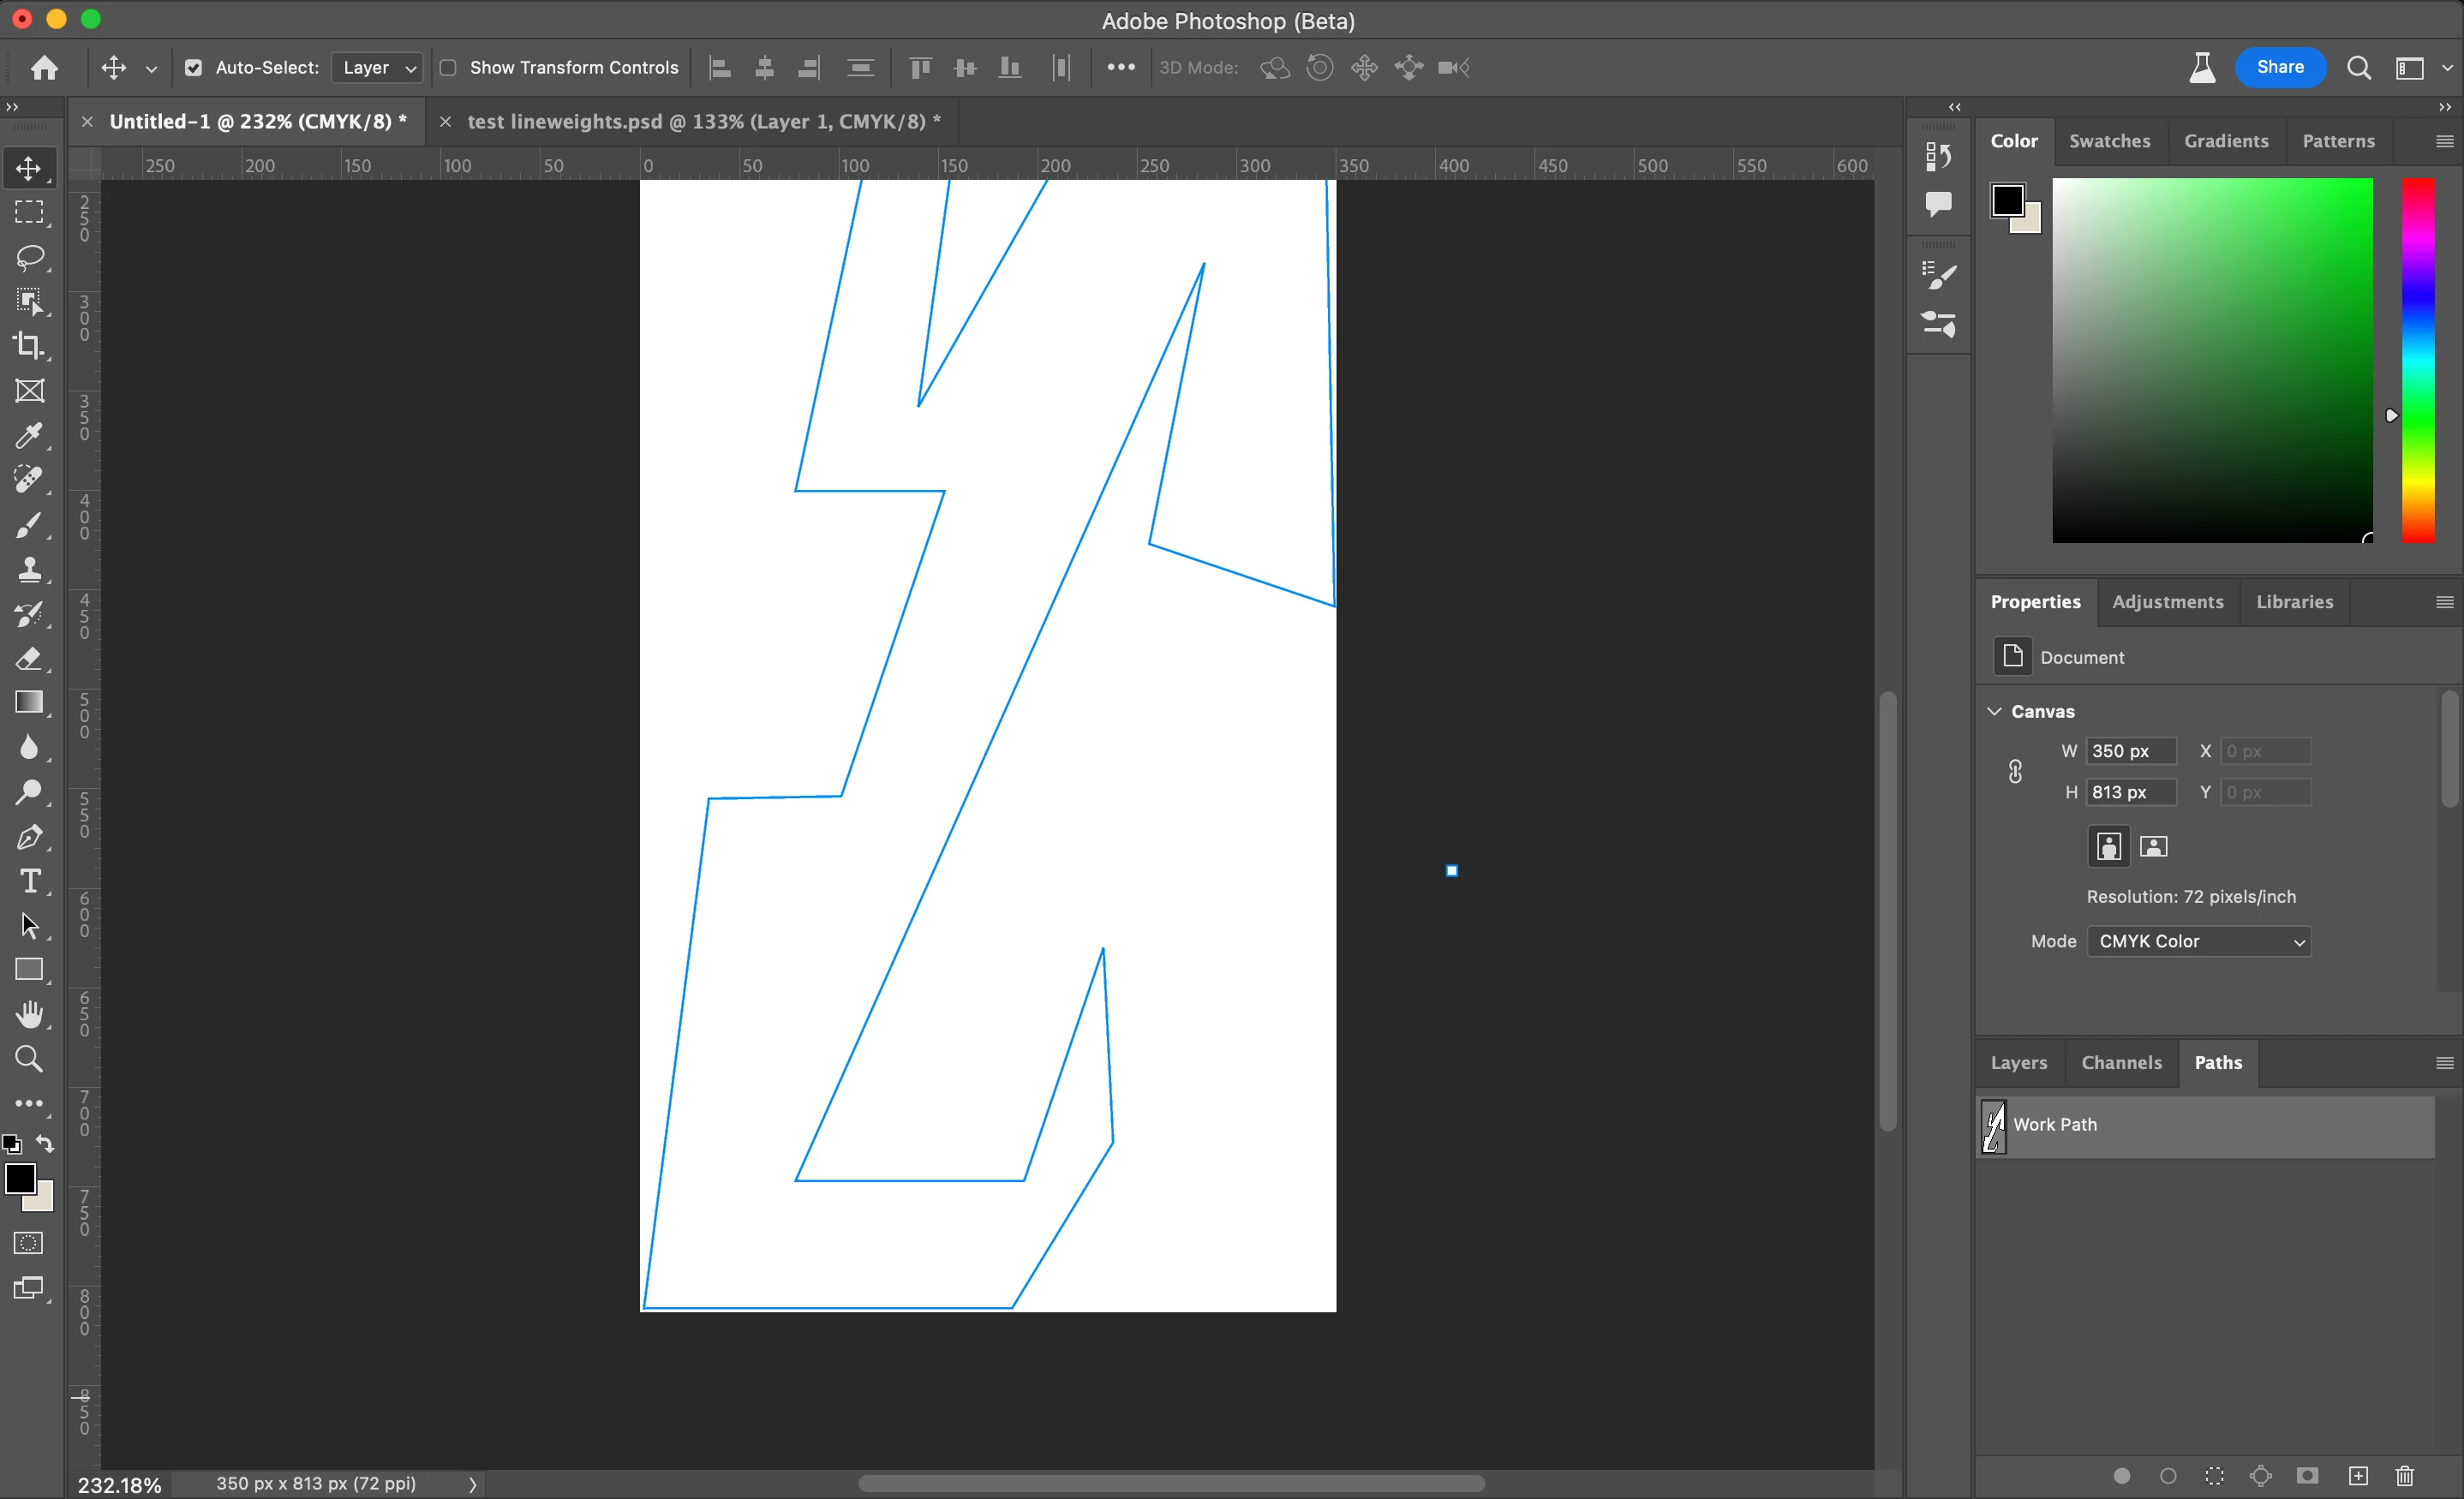Screen dimensions: 2464x1499
Task: Select the Crop tool
Action: pyautogui.click(x=29, y=346)
